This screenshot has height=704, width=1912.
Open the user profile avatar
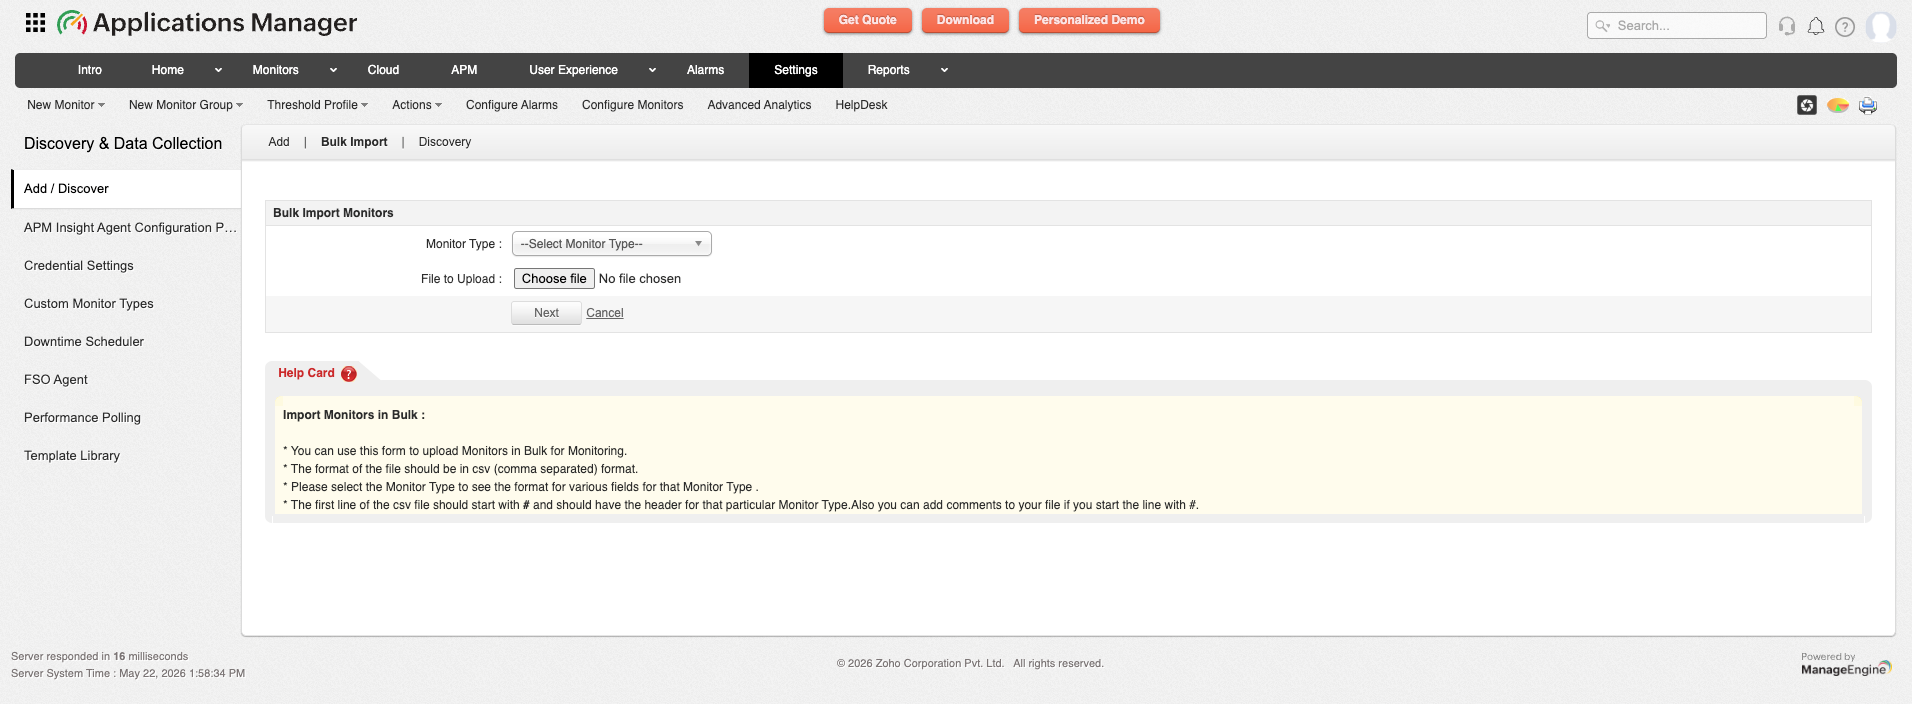click(x=1881, y=26)
